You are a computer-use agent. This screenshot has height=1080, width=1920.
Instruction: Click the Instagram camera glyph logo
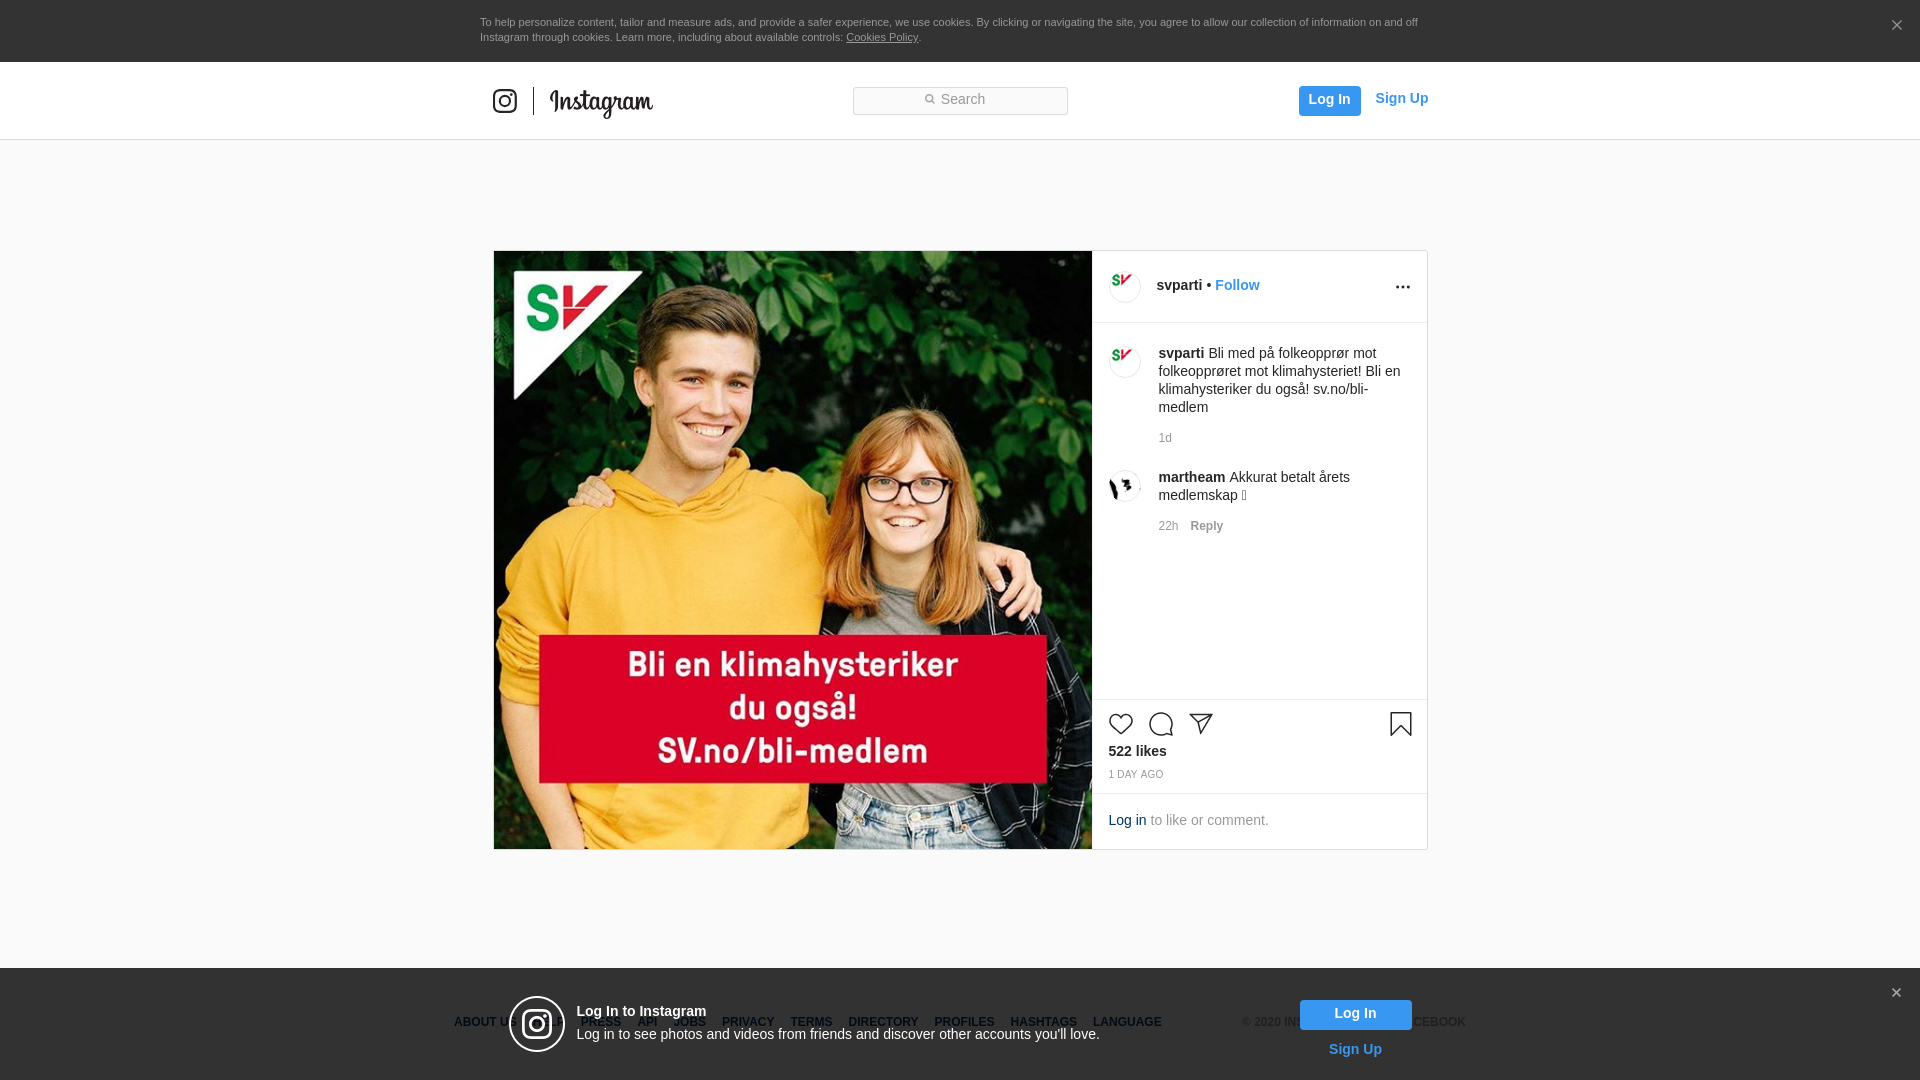pyautogui.click(x=505, y=101)
